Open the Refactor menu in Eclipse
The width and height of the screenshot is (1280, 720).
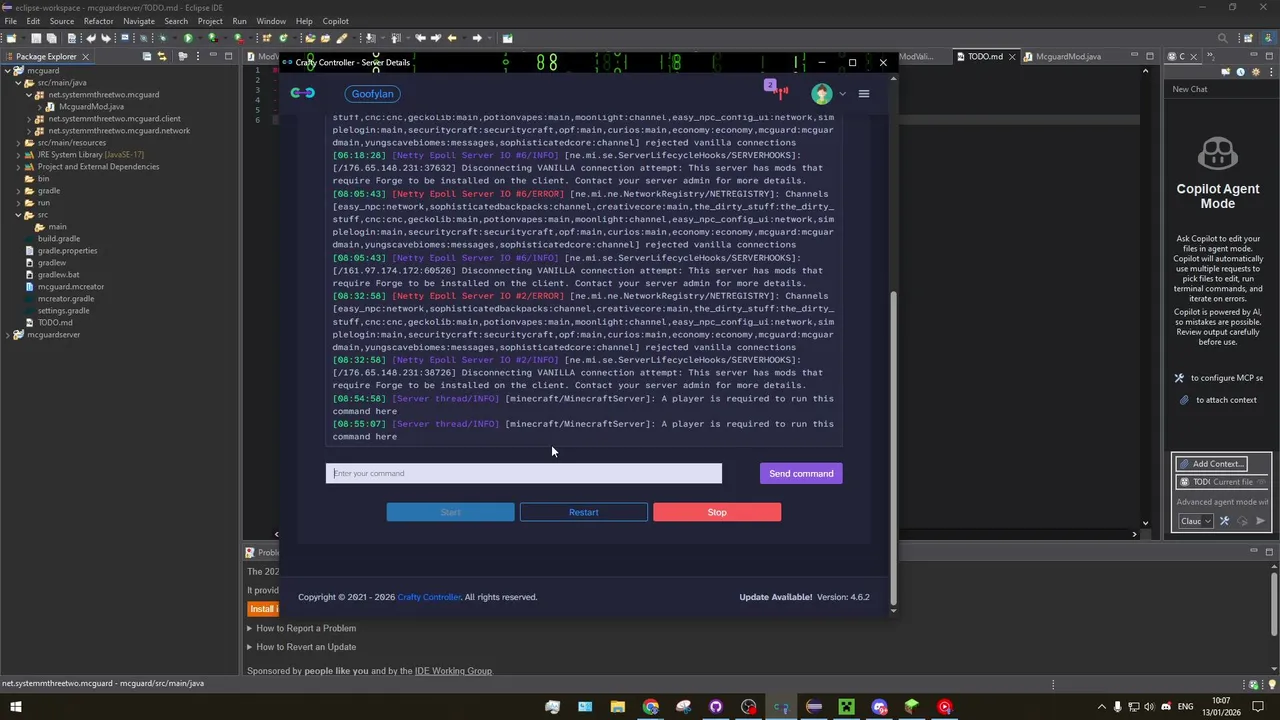pyautogui.click(x=98, y=21)
